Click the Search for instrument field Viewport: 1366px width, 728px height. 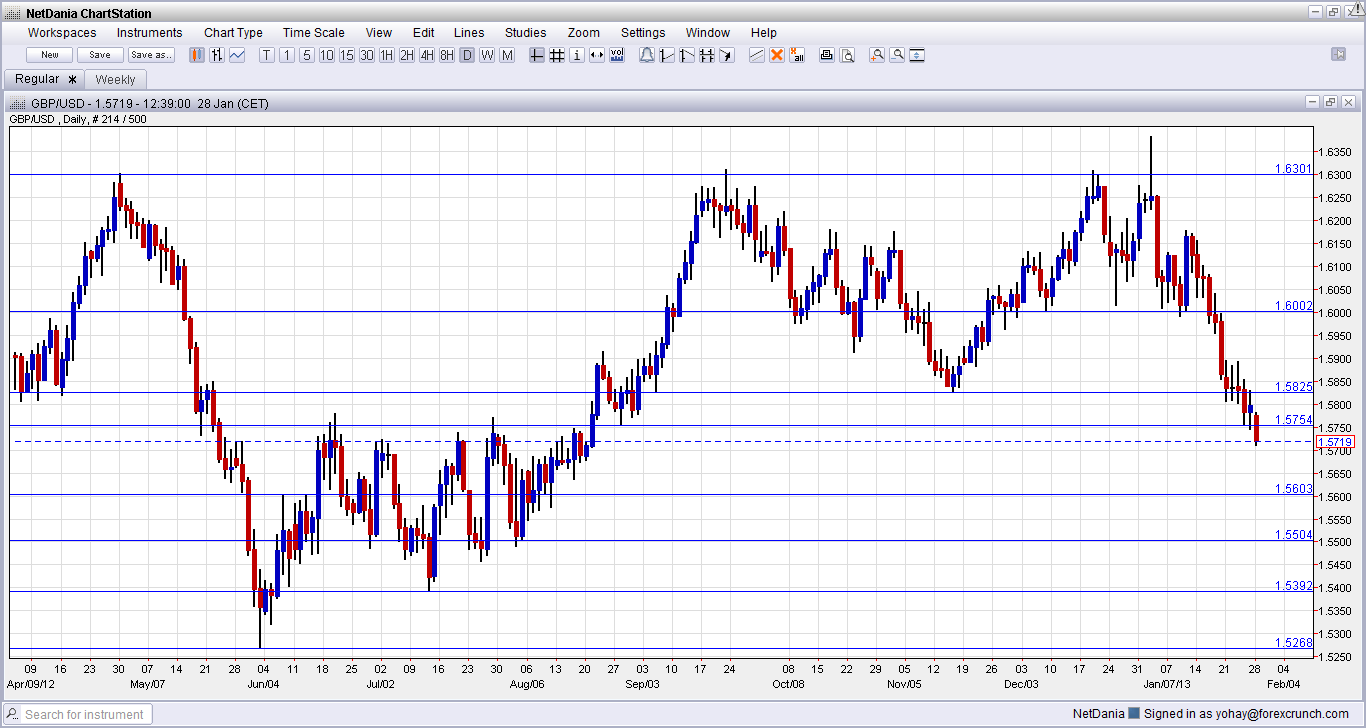click(x=79, y=714)
